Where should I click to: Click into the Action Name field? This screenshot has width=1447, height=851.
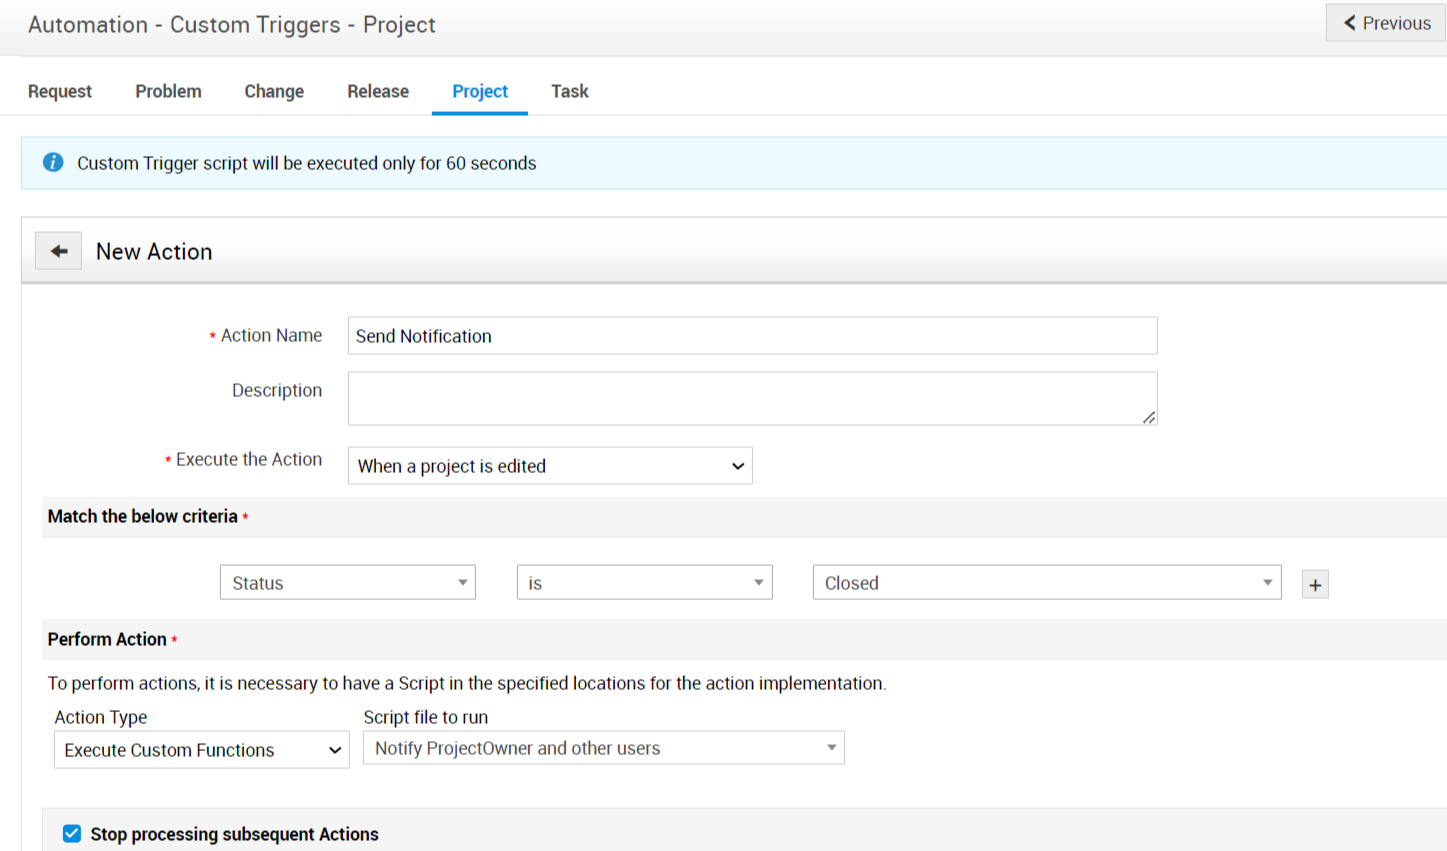tap(752, 336)
